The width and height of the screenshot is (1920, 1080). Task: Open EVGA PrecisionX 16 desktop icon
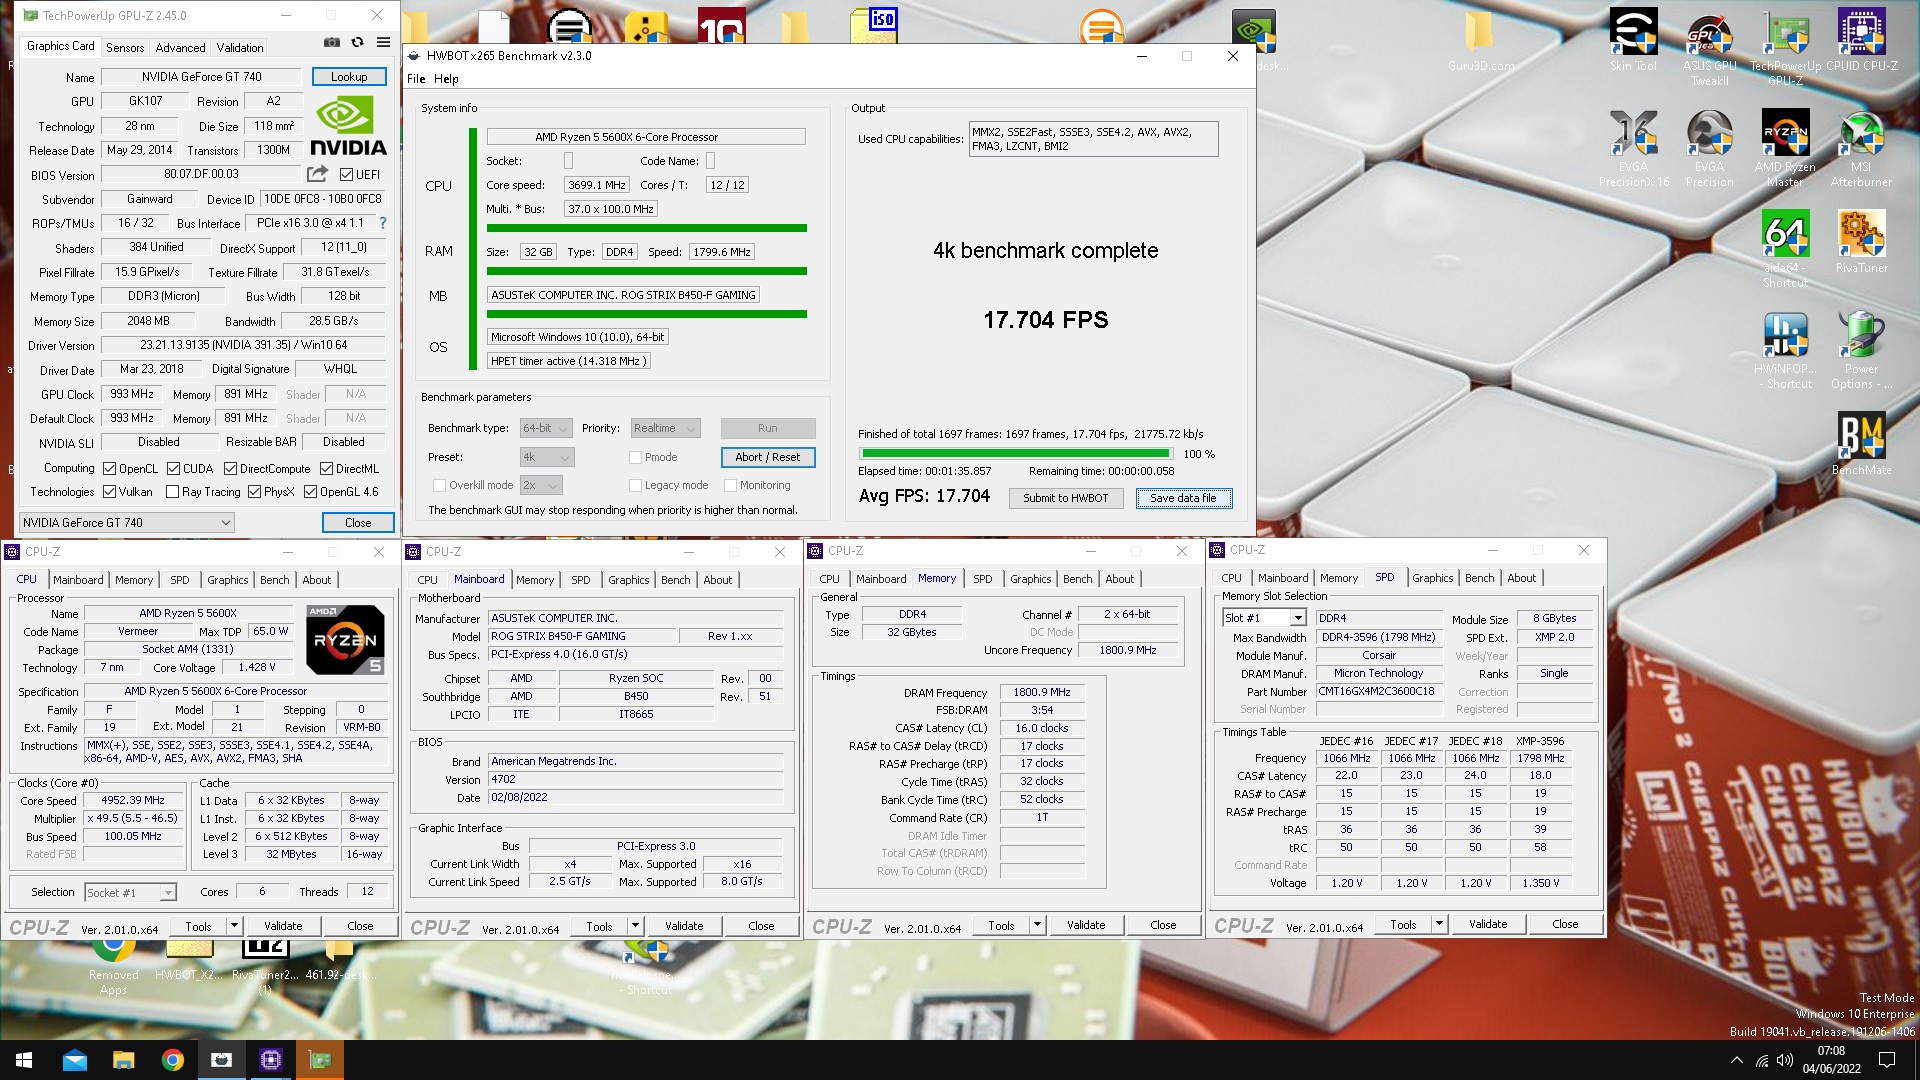tap(1633, 148)
